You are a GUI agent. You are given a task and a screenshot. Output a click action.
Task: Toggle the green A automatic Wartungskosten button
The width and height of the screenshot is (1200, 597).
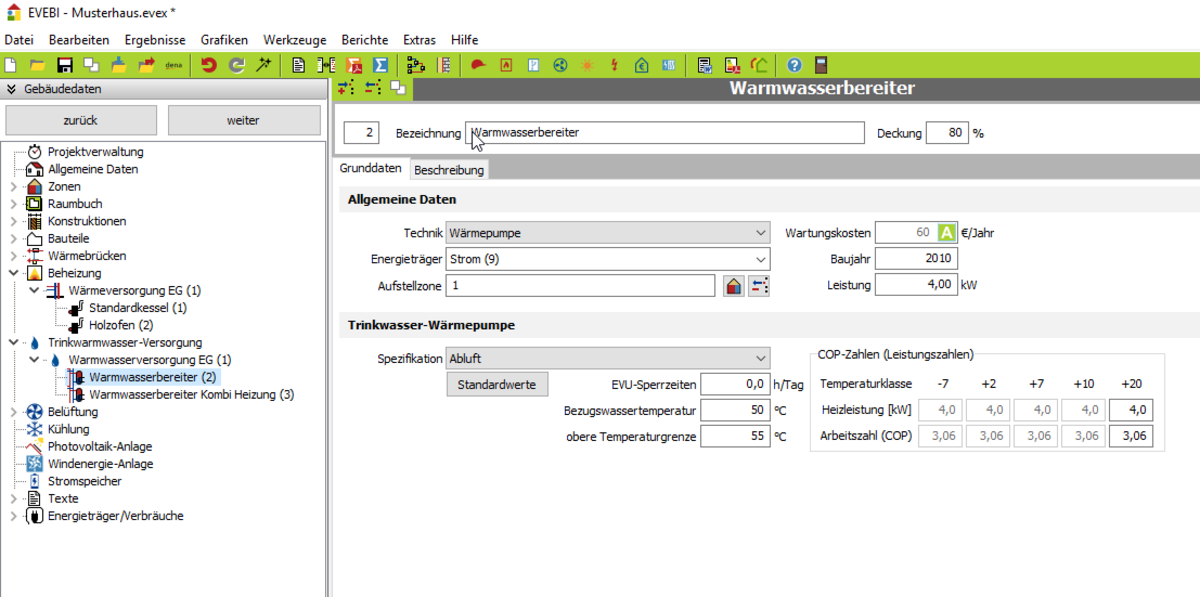tap(947, 233)
